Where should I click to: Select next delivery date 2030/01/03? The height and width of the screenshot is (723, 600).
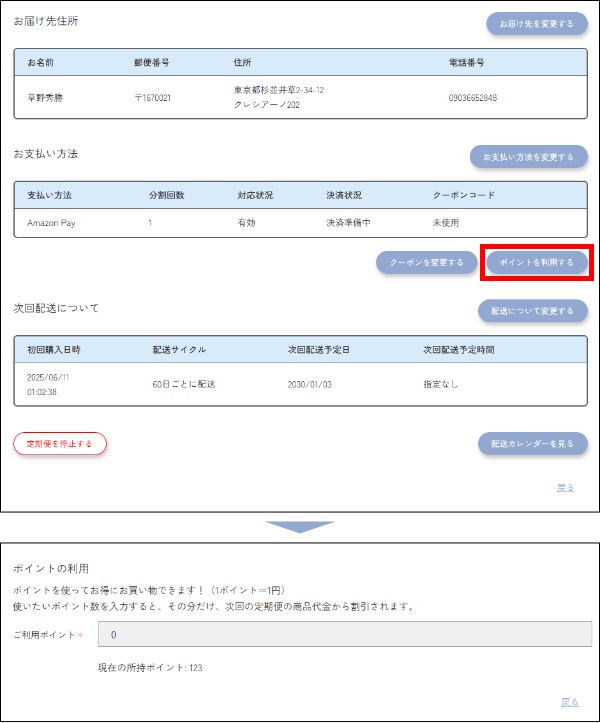point(309,384)
